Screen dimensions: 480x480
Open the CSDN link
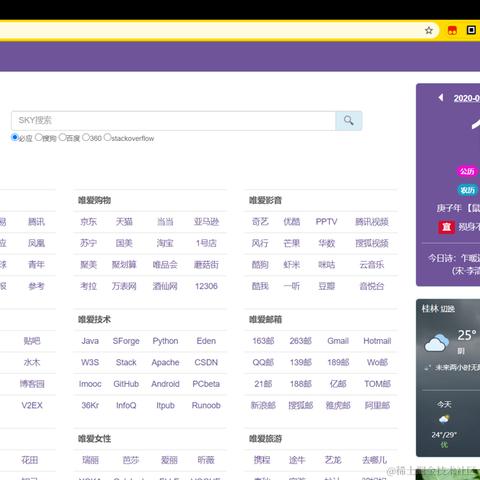point(206,362)
